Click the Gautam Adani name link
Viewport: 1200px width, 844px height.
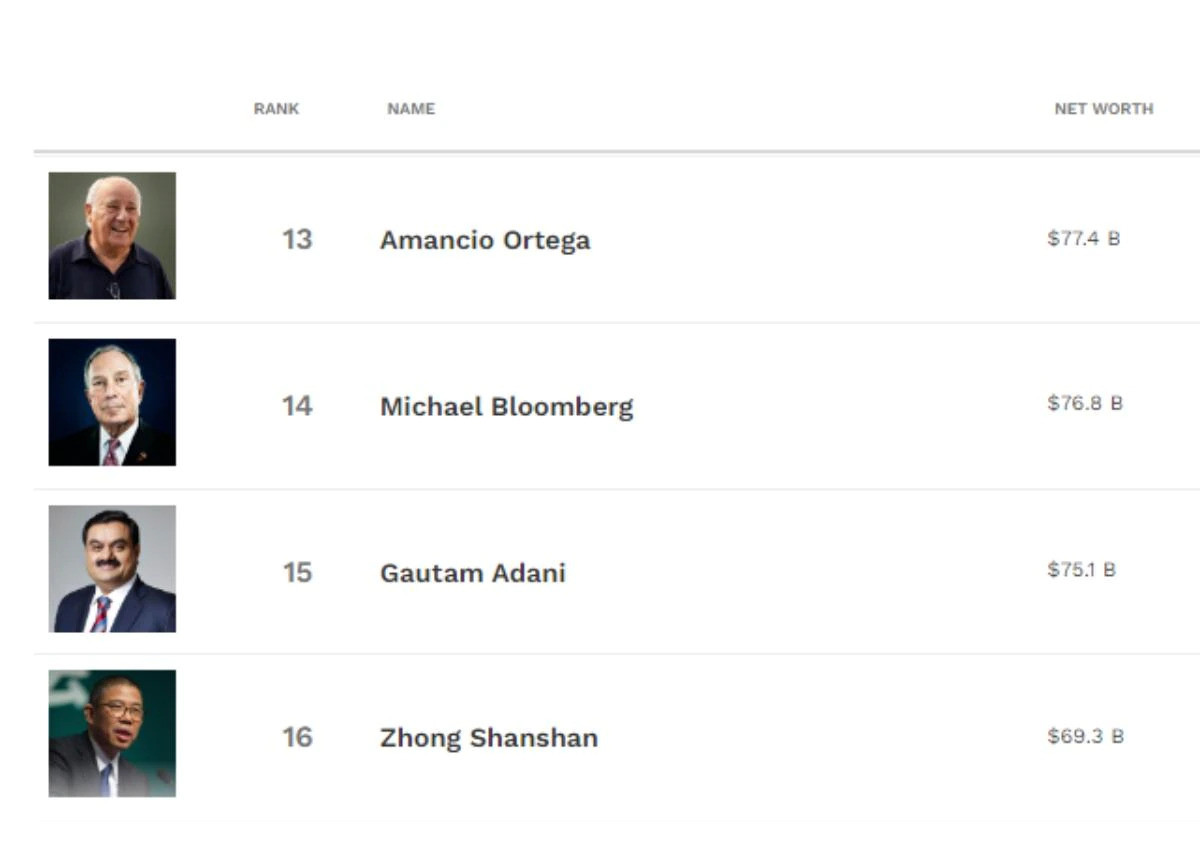(x=473, y=573)
